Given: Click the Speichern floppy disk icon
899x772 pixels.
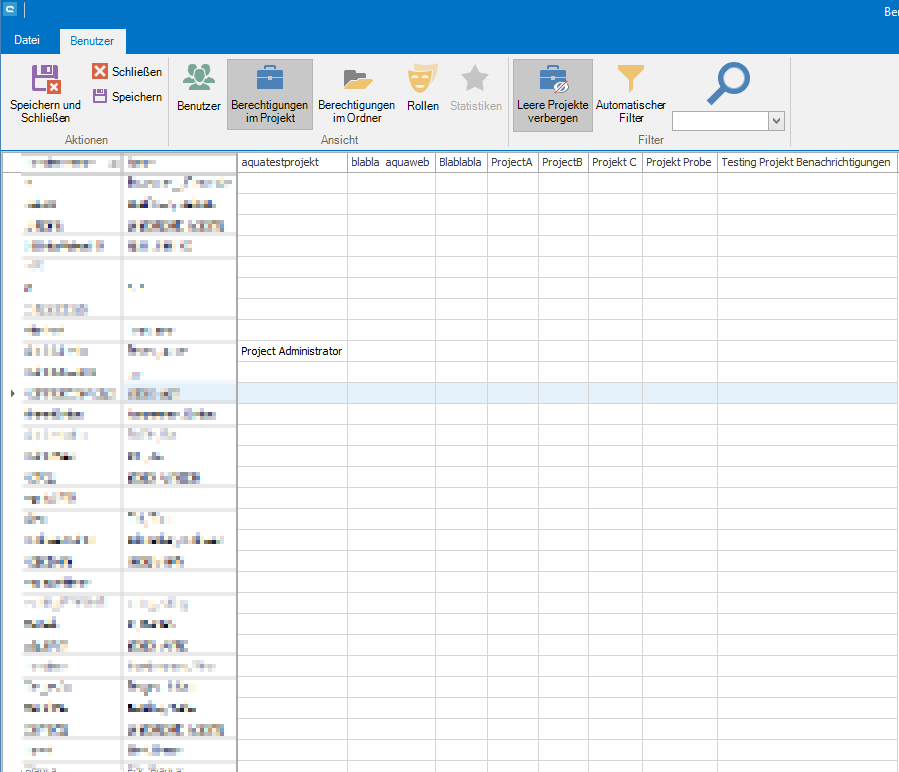Looking at the screenshot, I should pyautogui.click(x=100, y=97).
